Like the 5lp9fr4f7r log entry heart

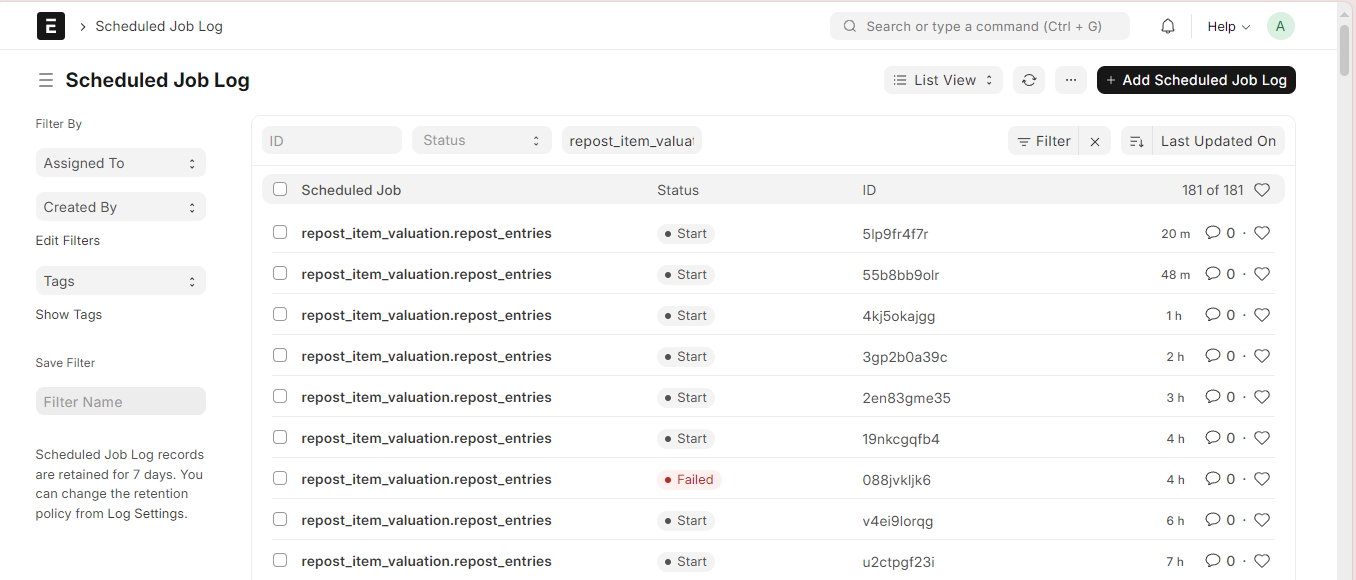pyautogui.click(x=1262, y=233)
